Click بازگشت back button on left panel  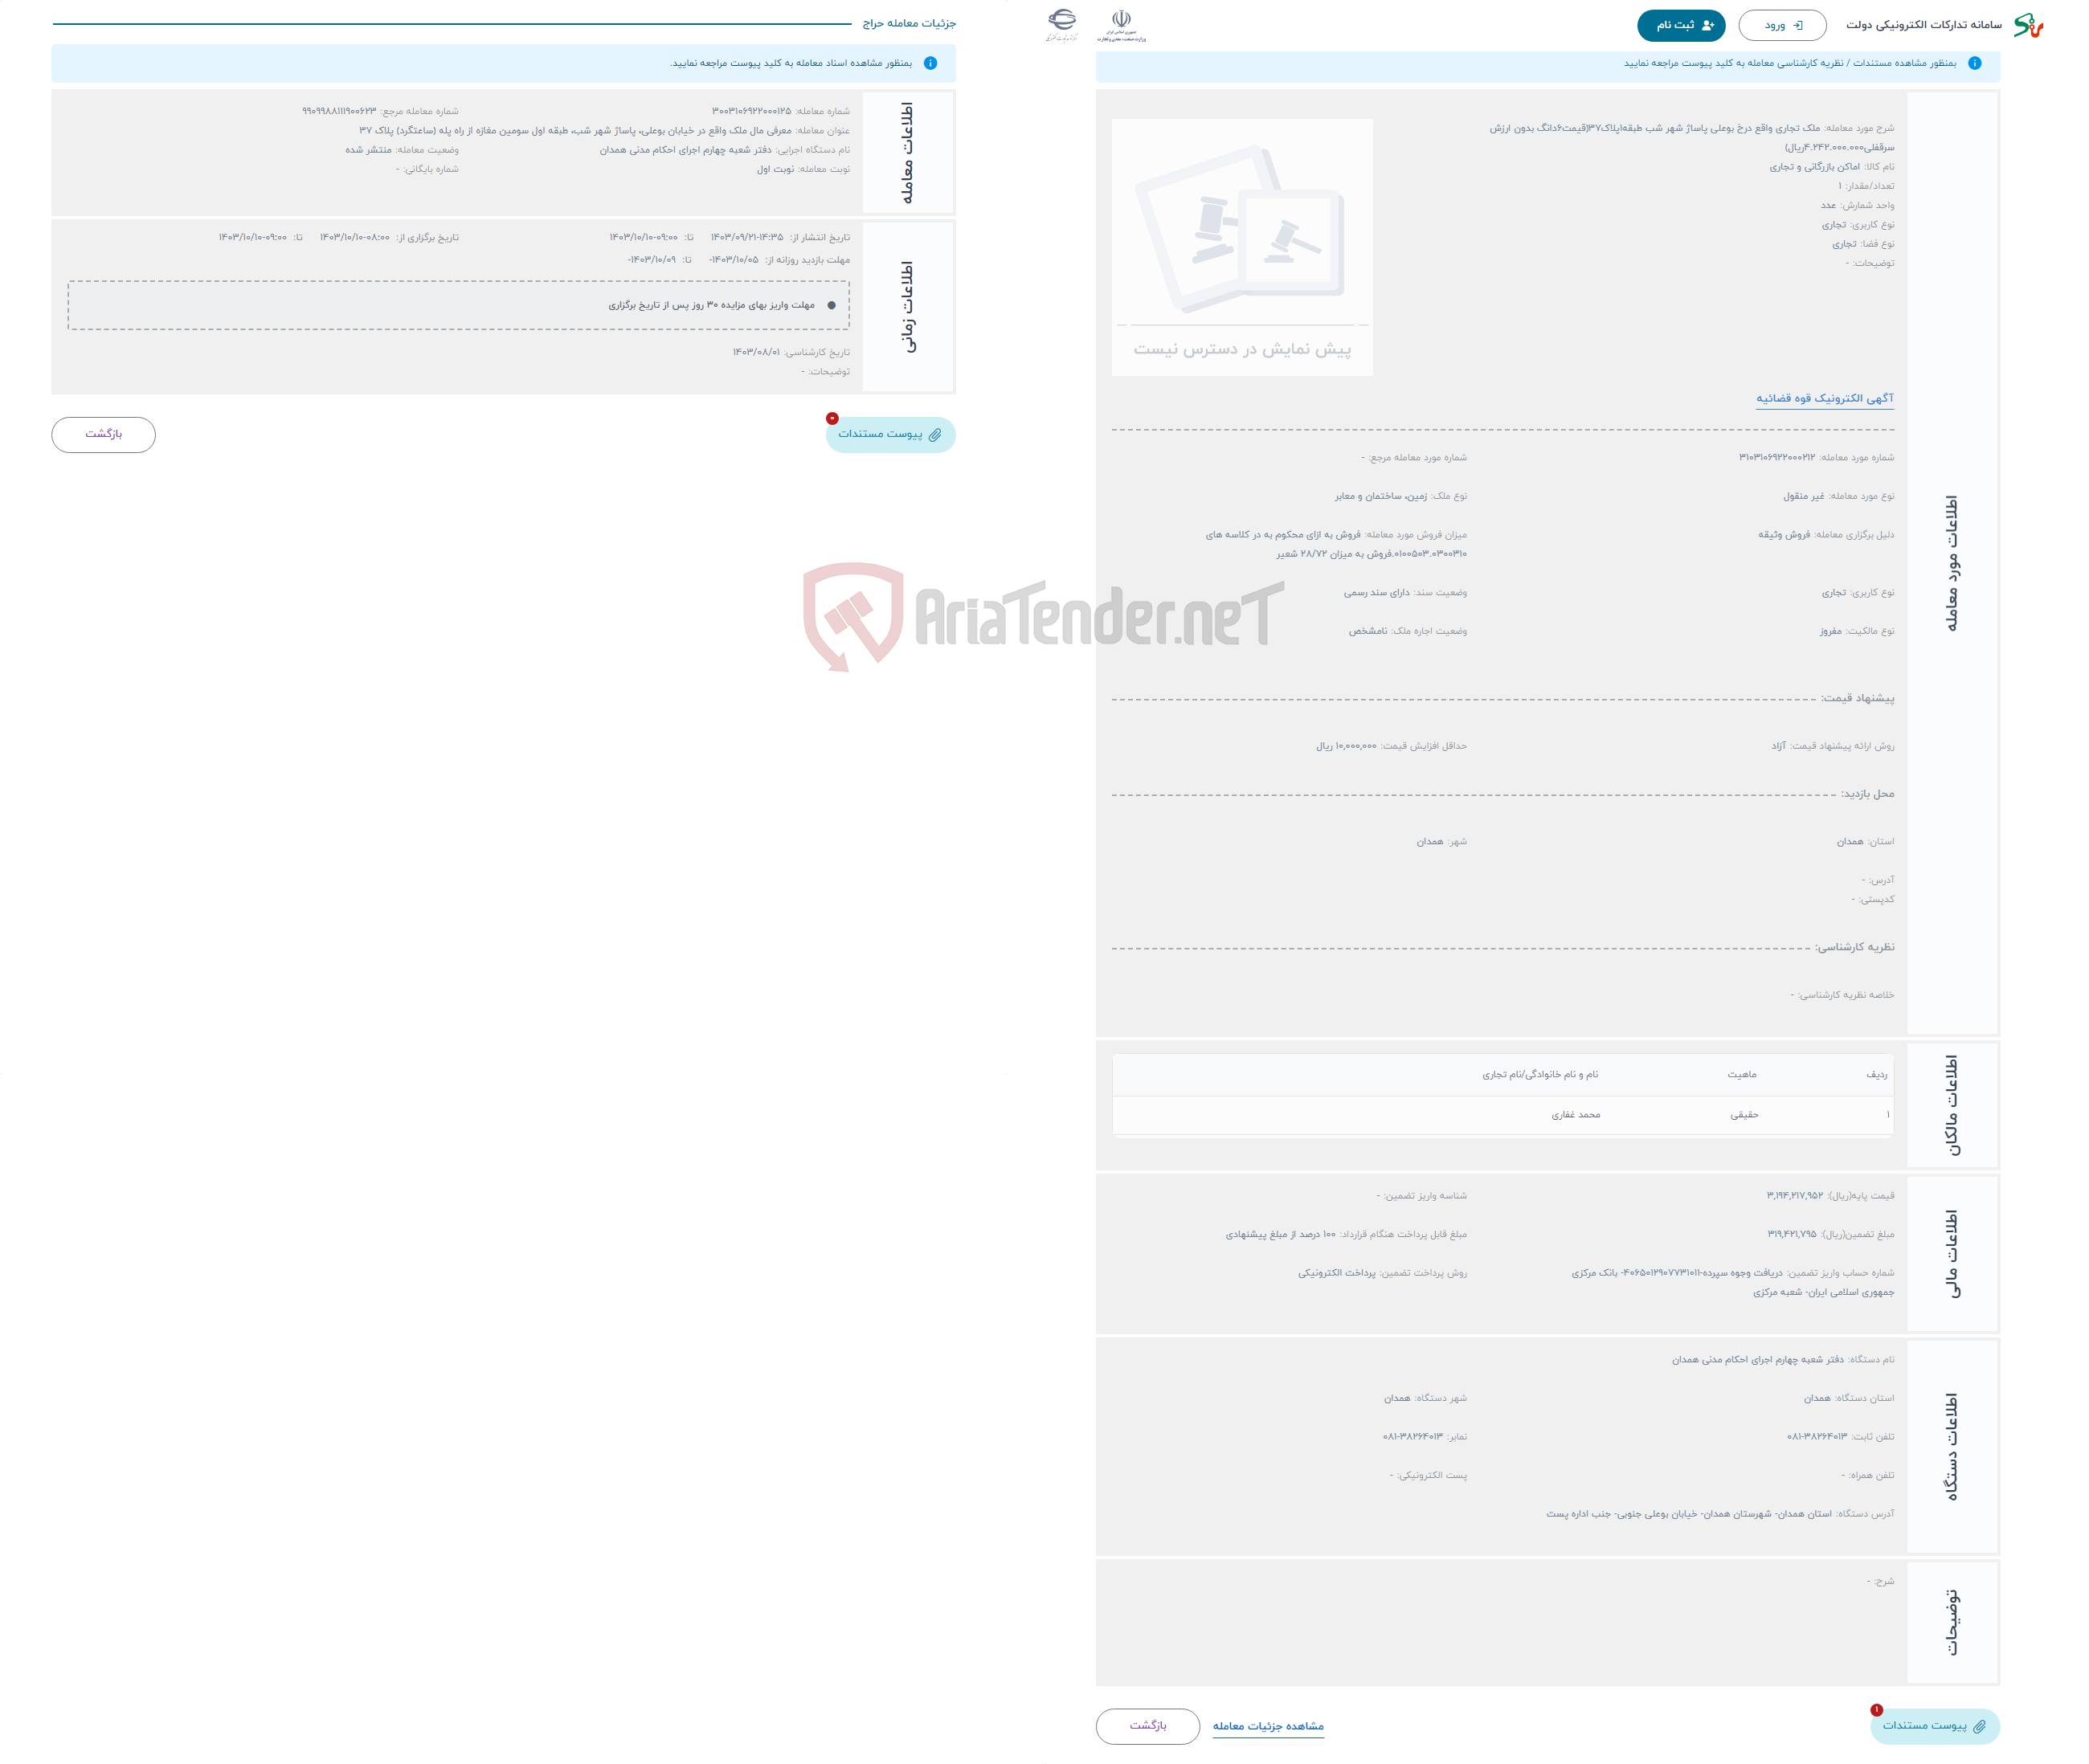100,434
